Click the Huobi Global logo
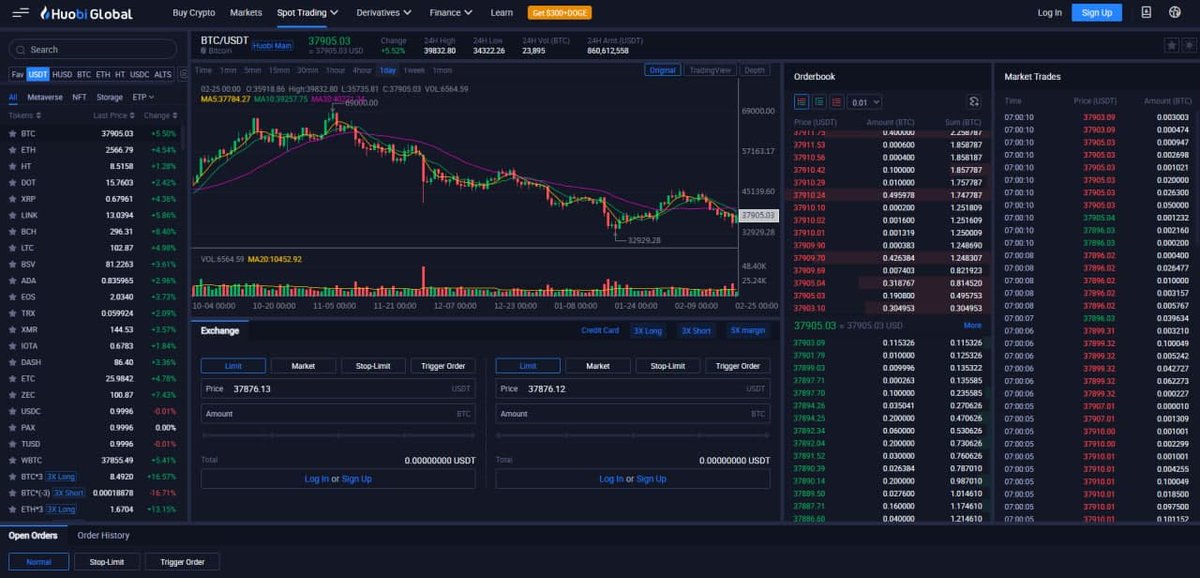The height and width of the screenshot is (578, 1200). (89, 13)
